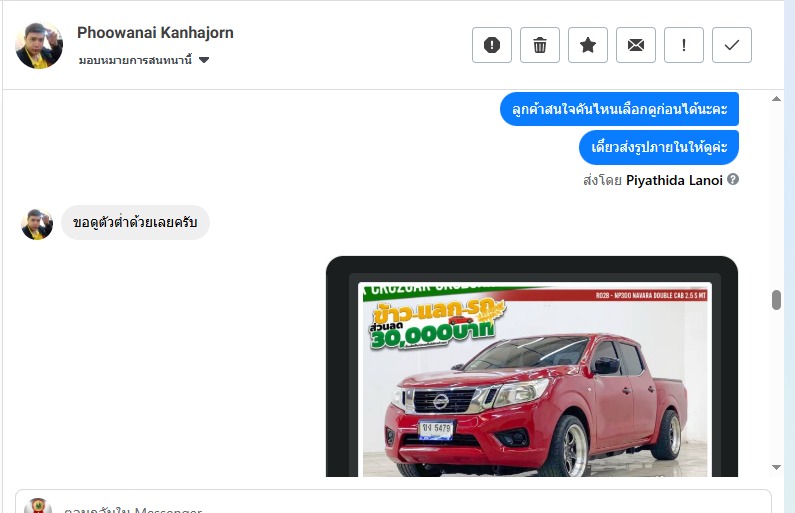The height and width of the screenshot is (513, 795).
Task: Click the scroll up arrow of chat
Action: tap(776, 99)
